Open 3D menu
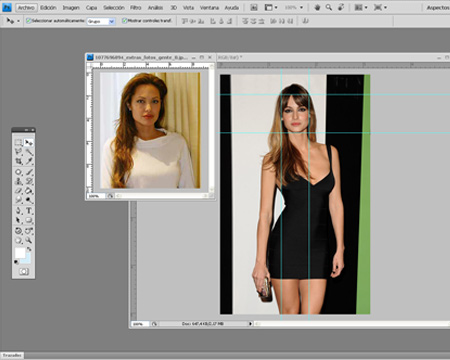Screen dimensions: 450x360 click(174, 7)
